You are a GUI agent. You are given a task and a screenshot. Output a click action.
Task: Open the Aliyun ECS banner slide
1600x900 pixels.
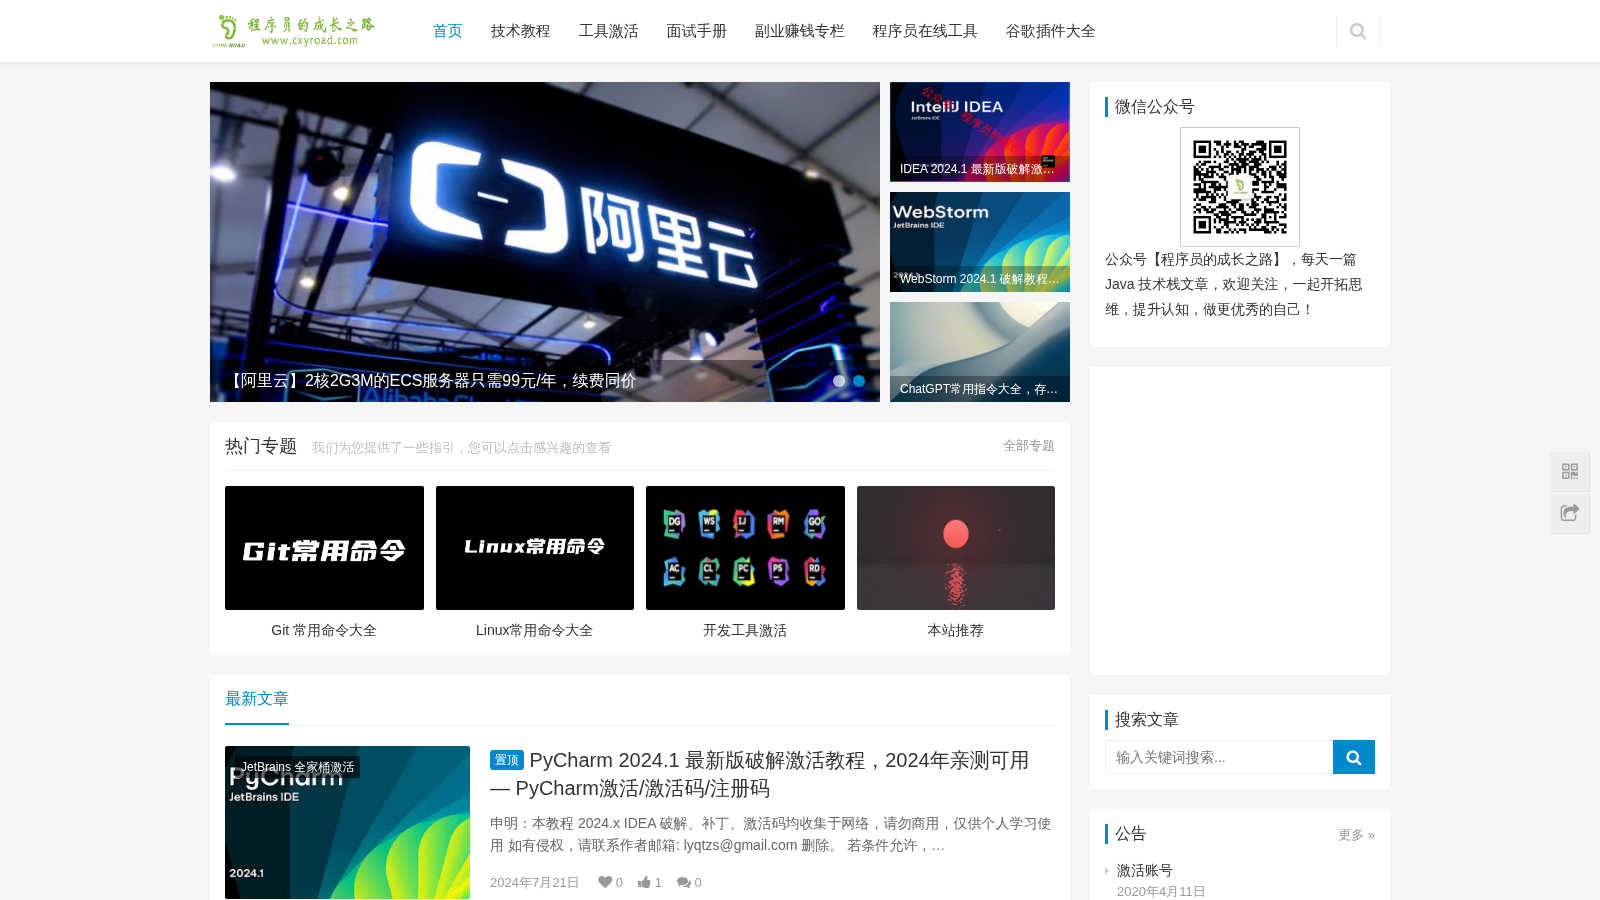[545, 242]
